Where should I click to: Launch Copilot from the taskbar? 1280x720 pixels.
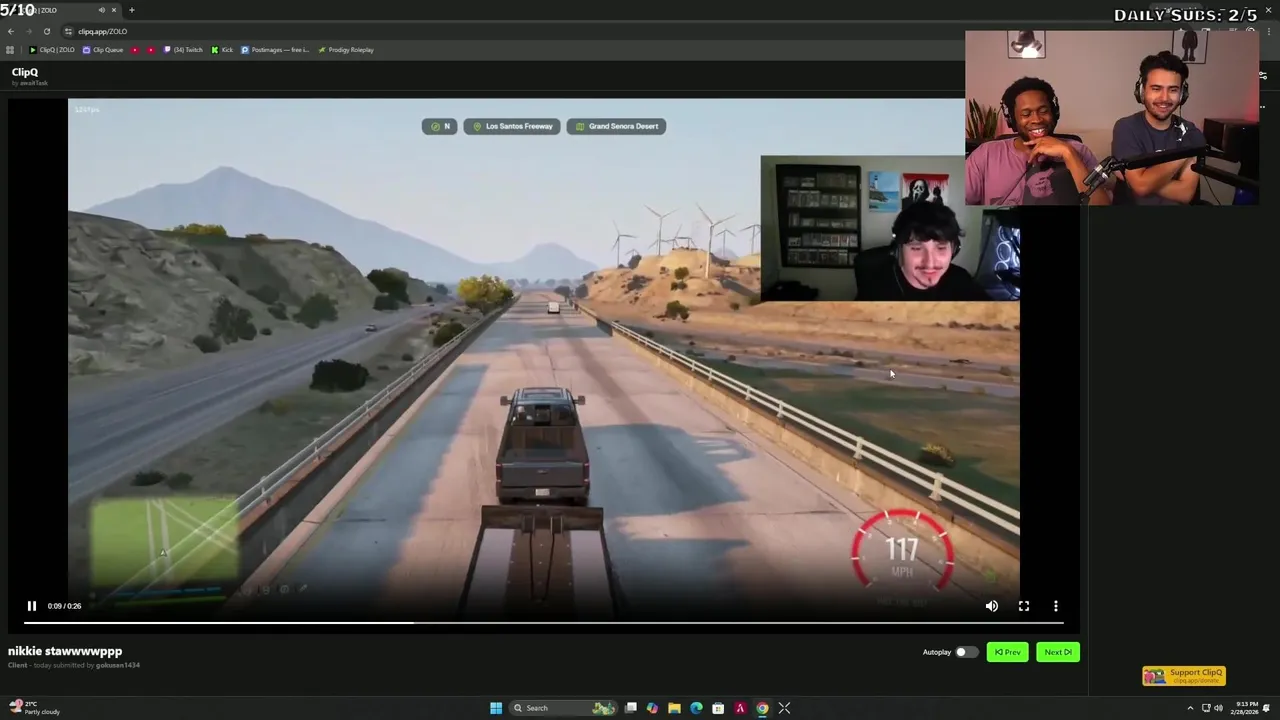click(x=652, y=708)
